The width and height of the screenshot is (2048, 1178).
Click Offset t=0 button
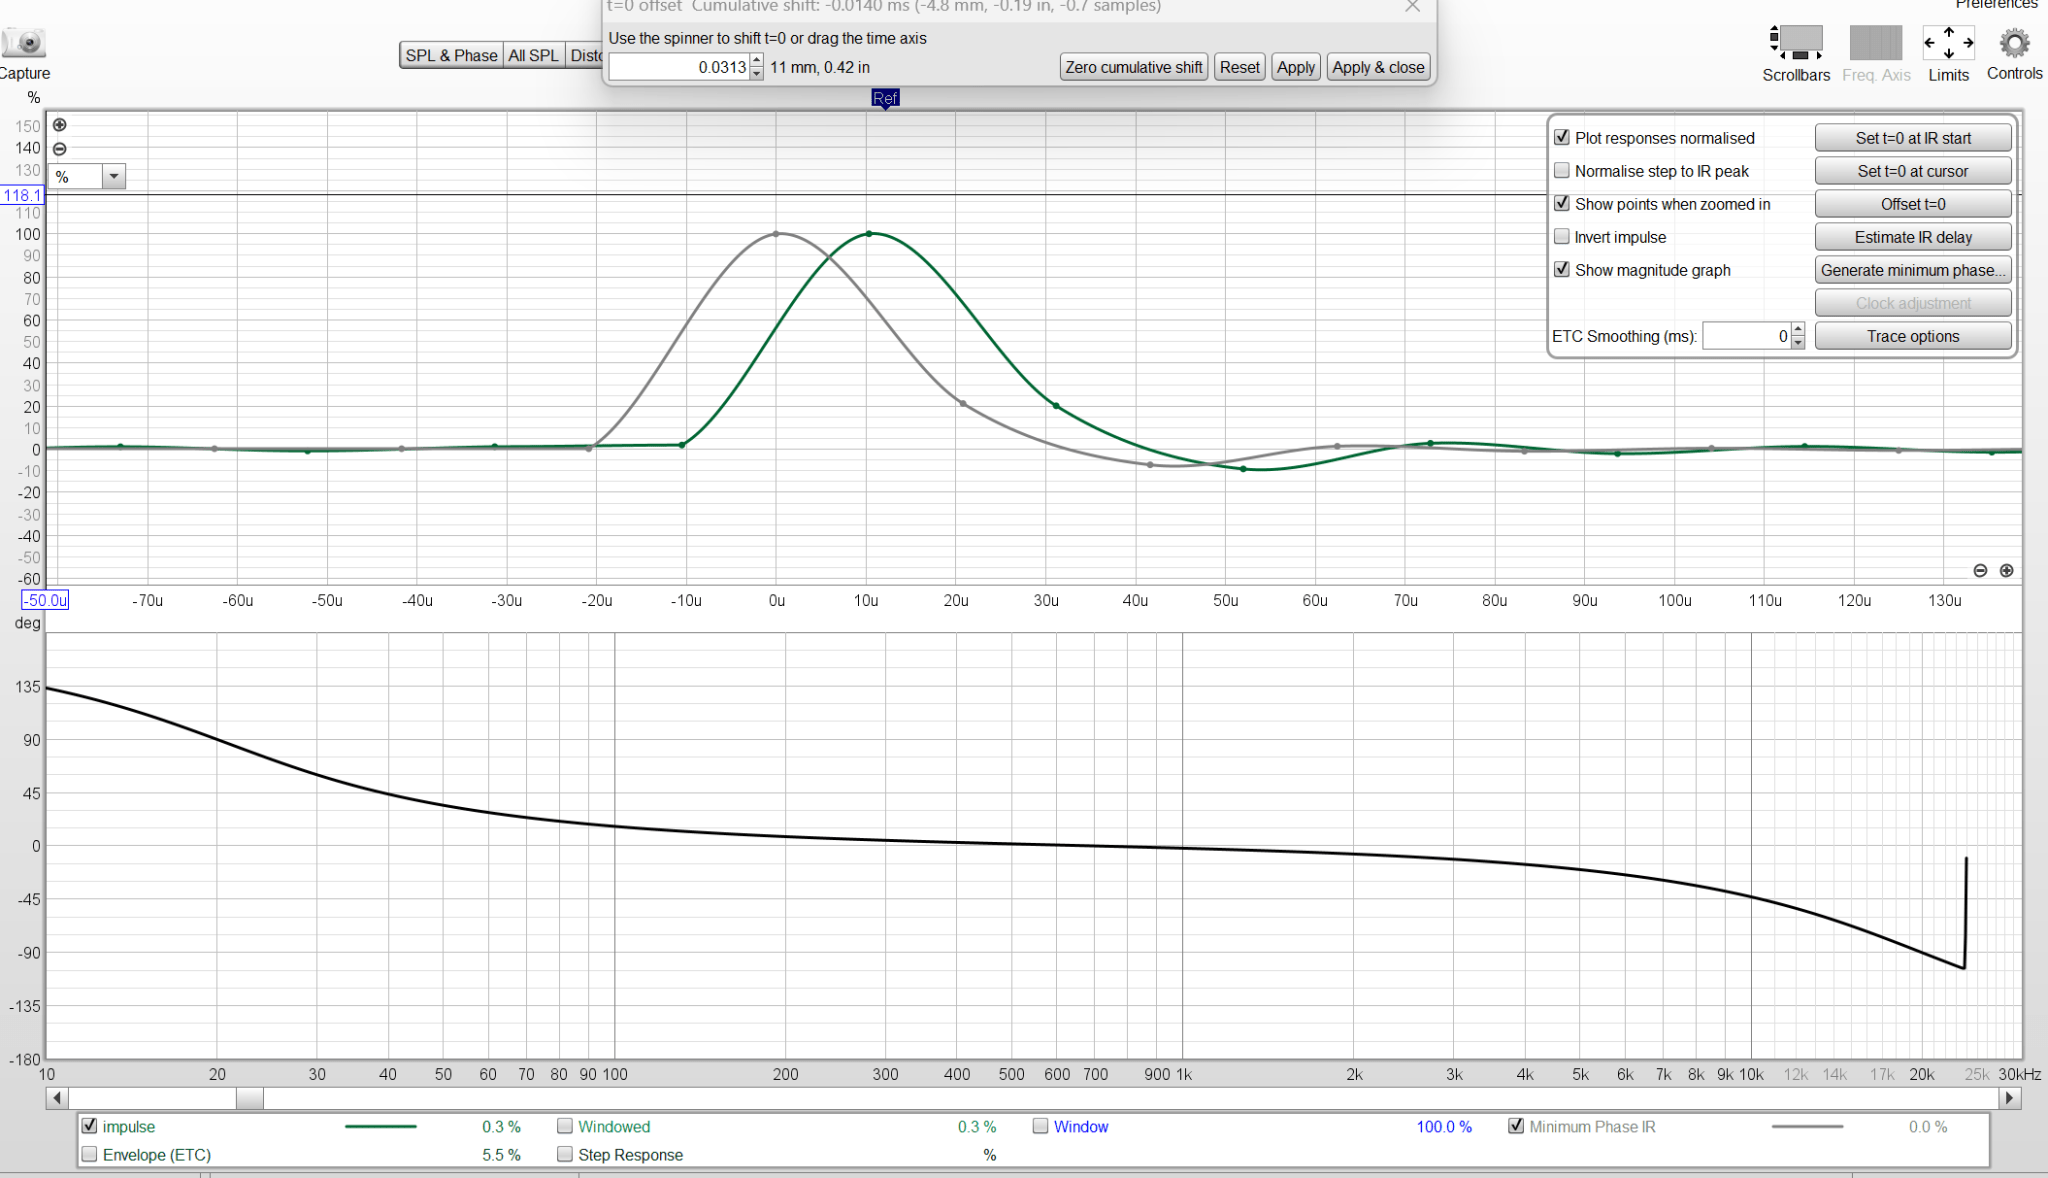[x=1913, y=204]
